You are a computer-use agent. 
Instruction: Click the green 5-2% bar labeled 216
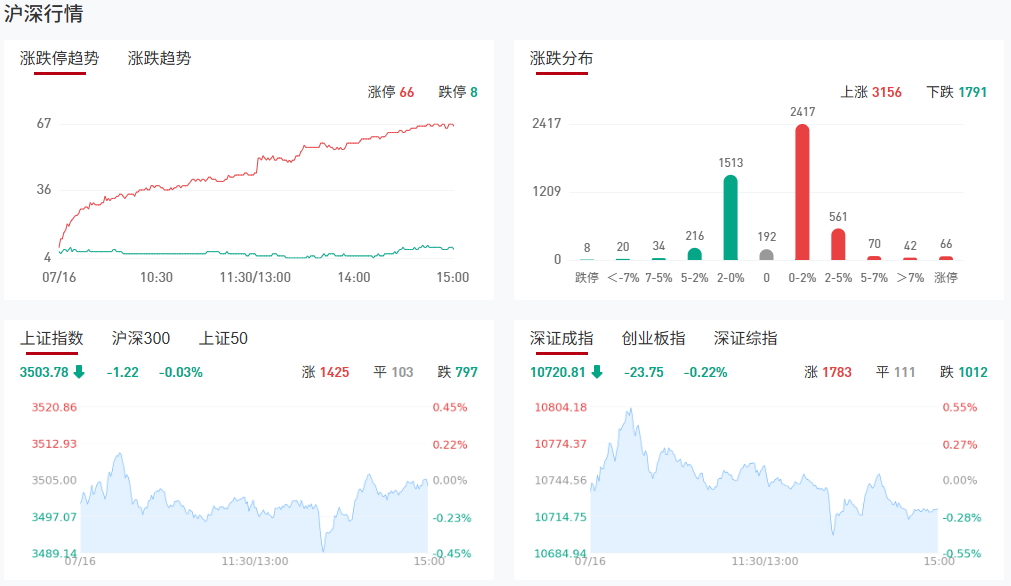pos(694,254)
